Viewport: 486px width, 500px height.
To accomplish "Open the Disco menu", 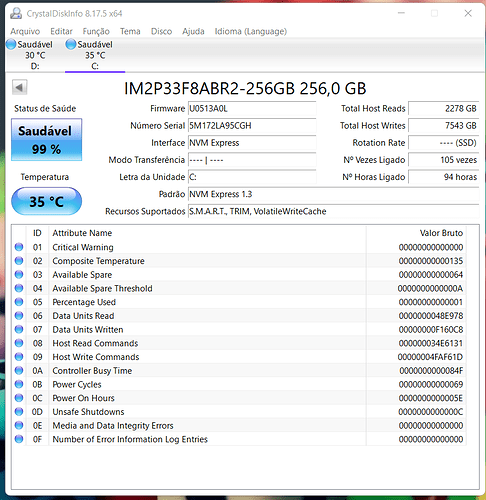I will click(161, 31).
